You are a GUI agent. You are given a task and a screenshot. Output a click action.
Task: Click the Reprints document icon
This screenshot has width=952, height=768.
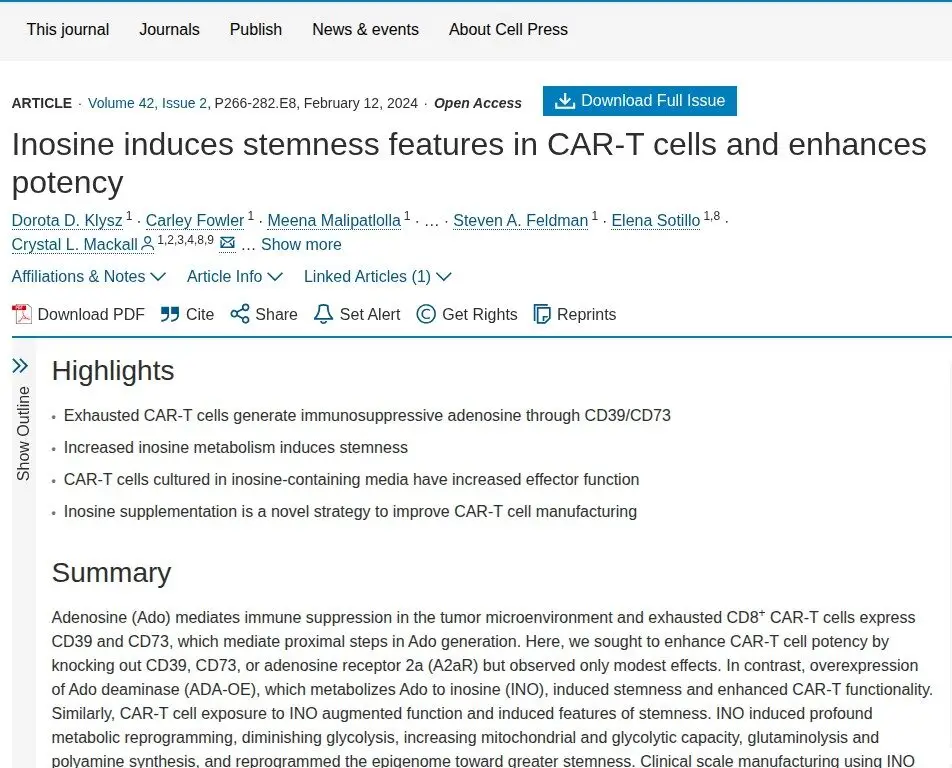click(542, 314)
